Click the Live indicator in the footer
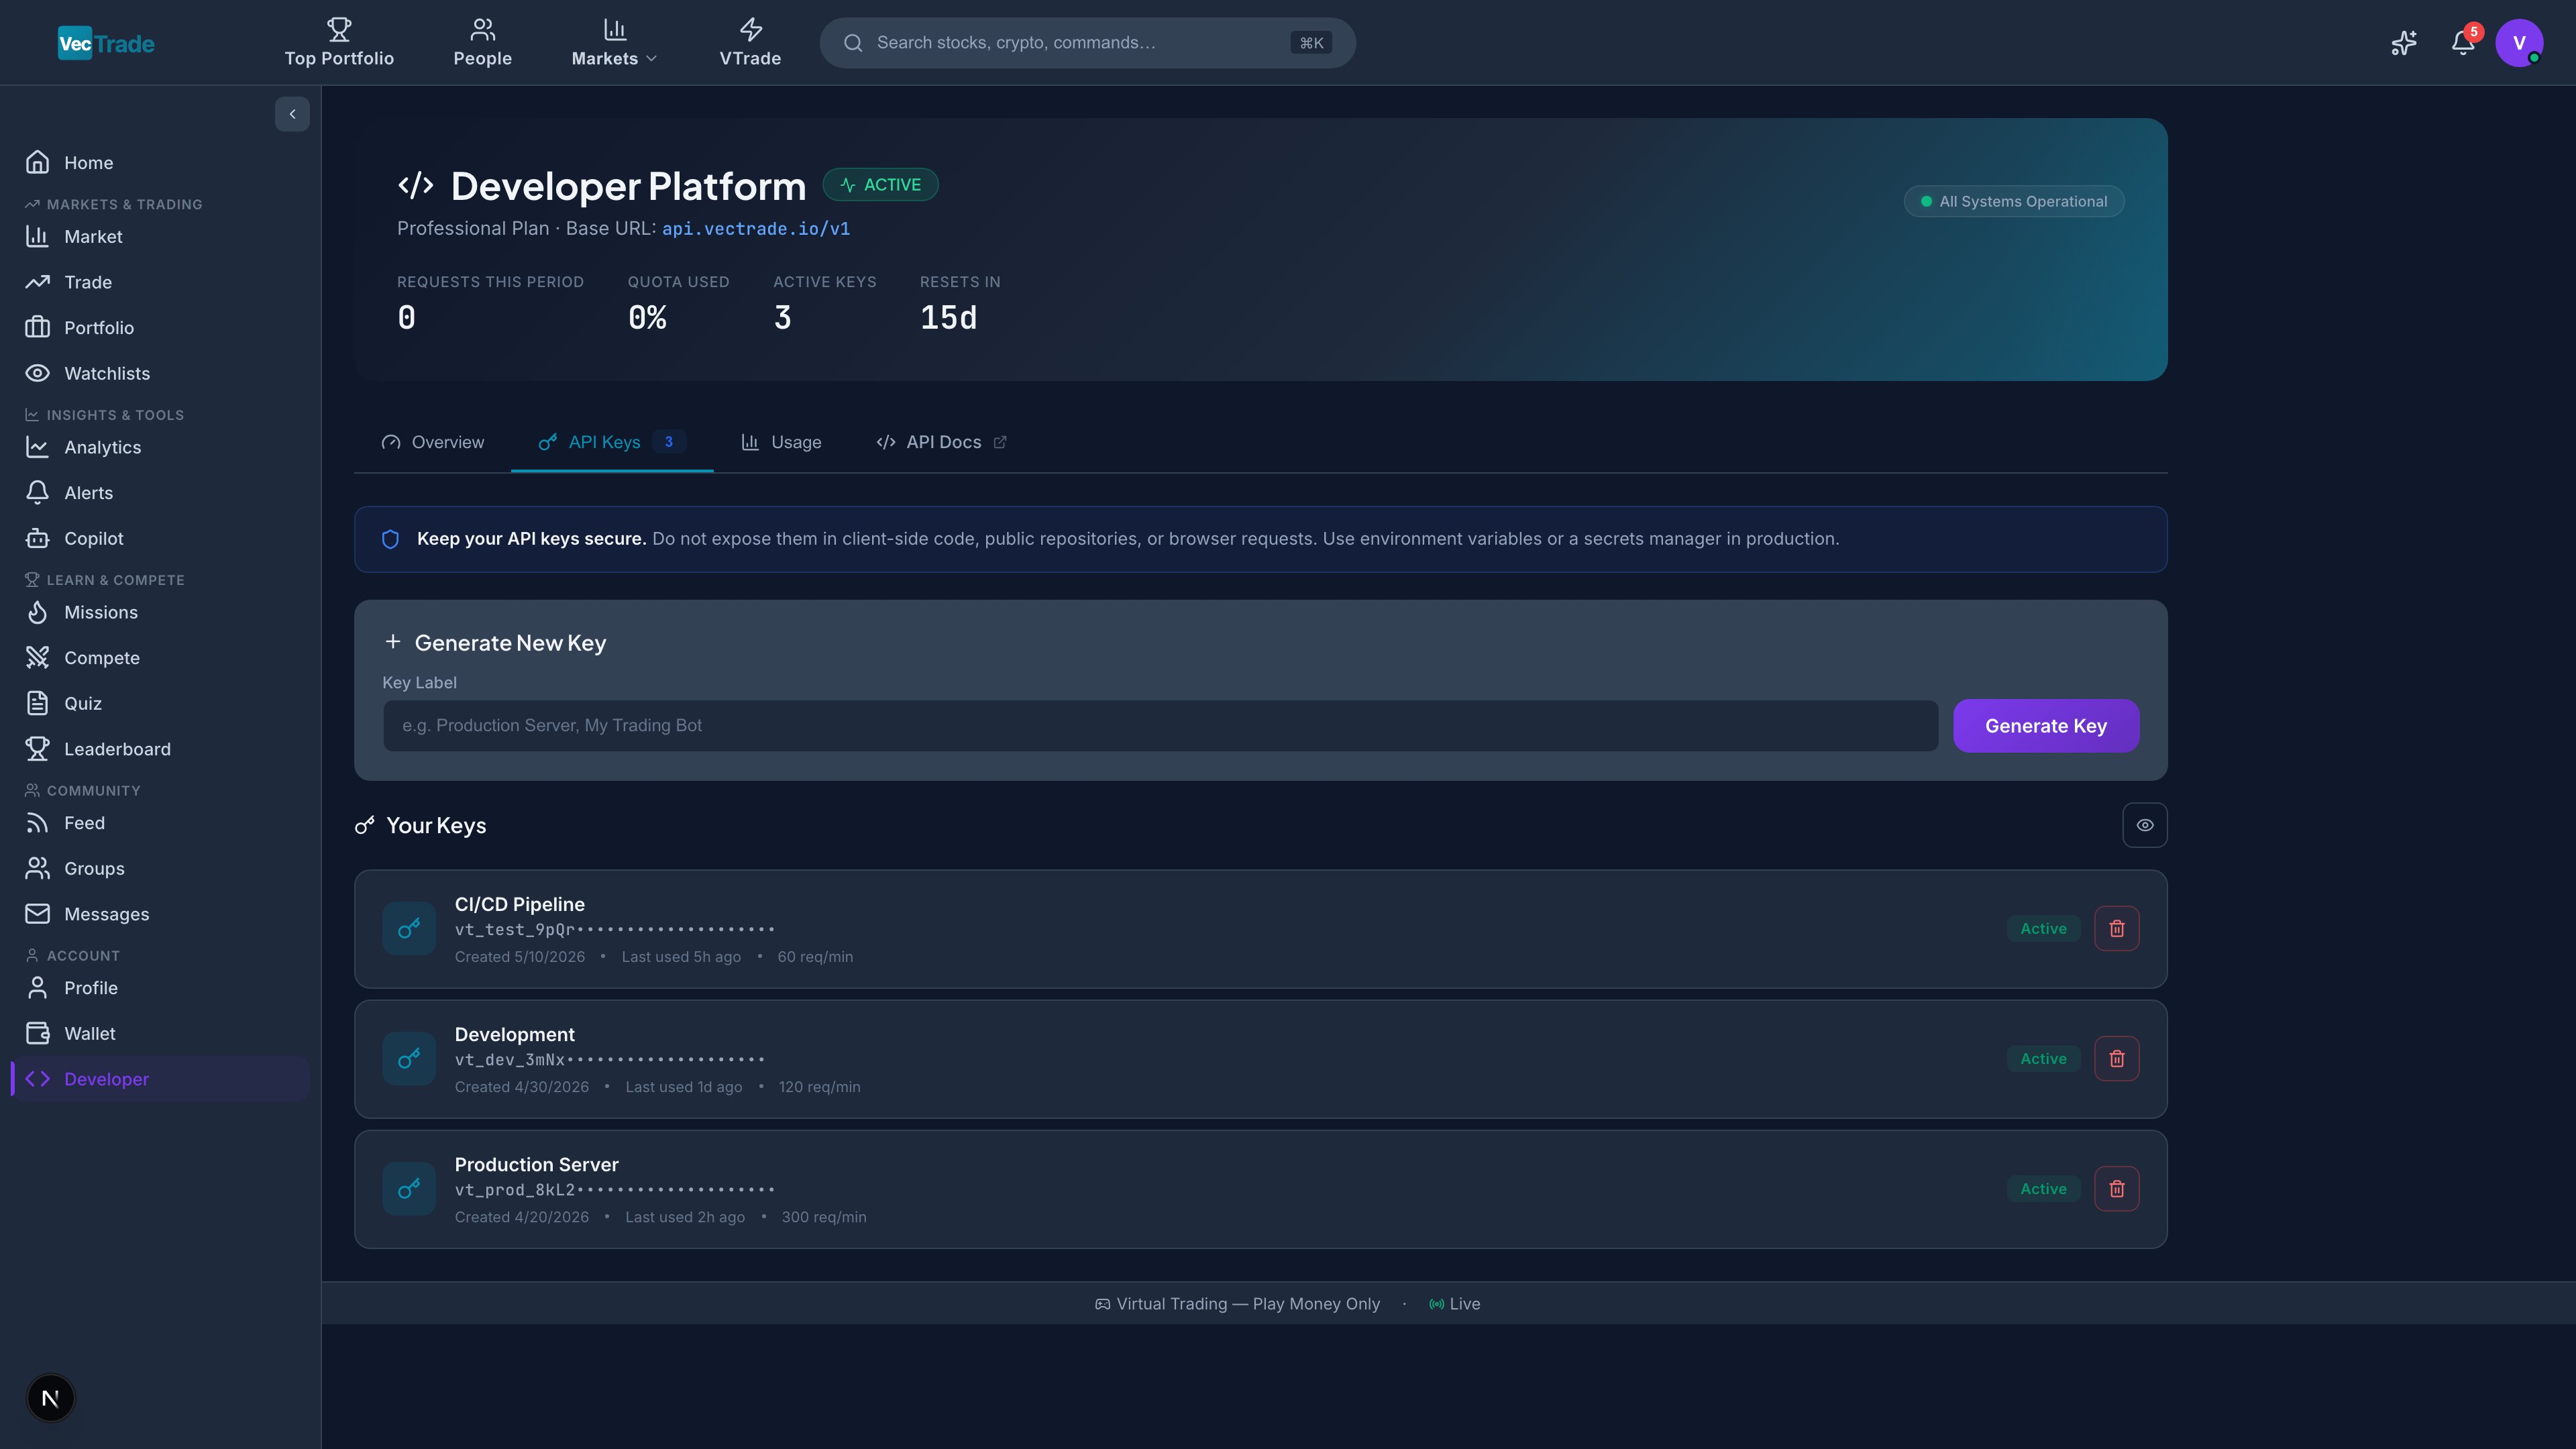The image size is (2576, 1449). click(x=1455, y=1304)
